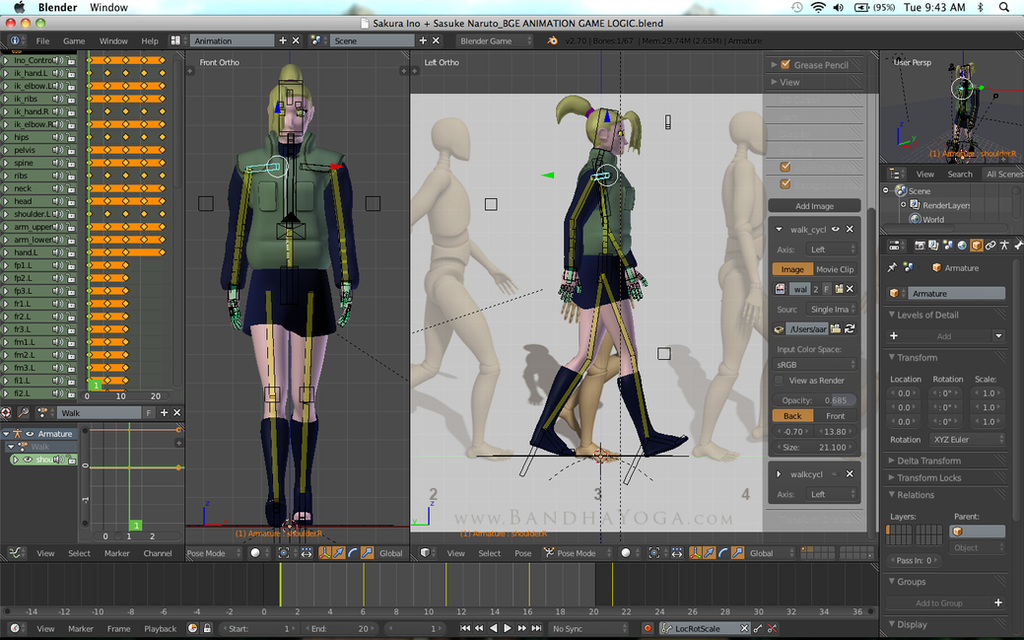The width and height of the screenshot is (1024, 640).
Task: Toggle Grease Pencil checkbox
Action: click(x=786, y=65)
